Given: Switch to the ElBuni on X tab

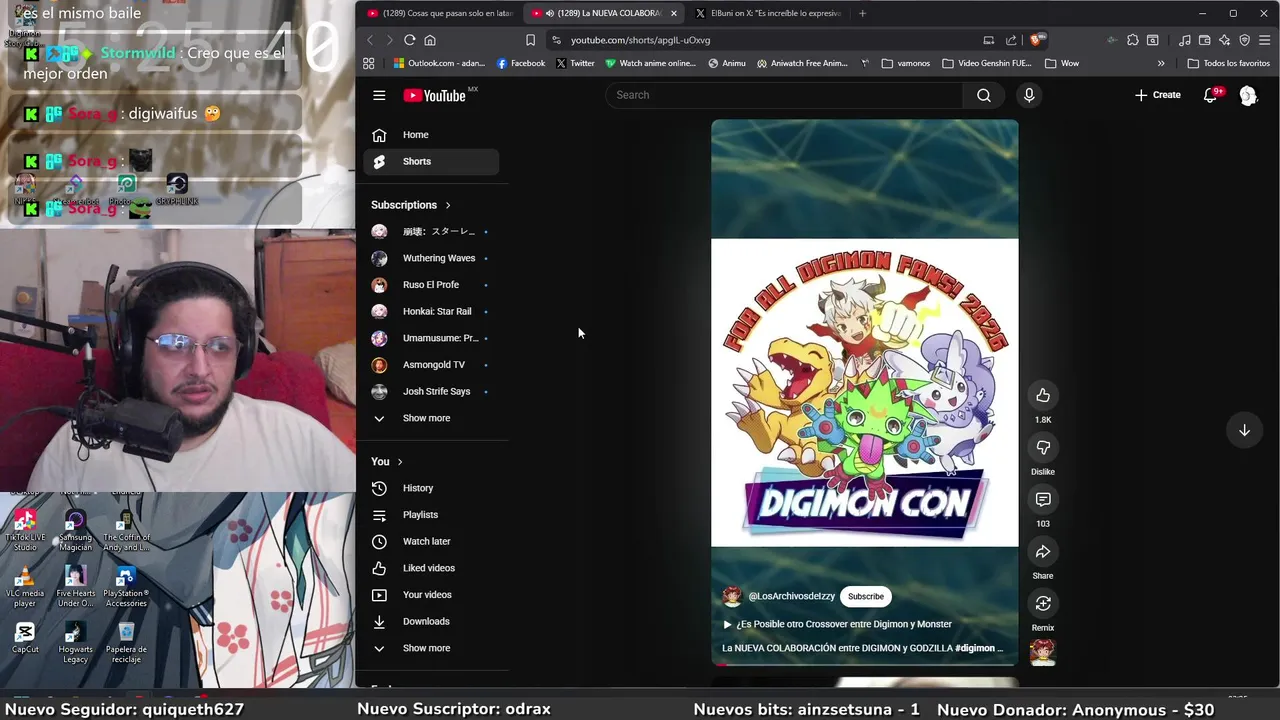Looking at the screenshot, I should point(768,13).
